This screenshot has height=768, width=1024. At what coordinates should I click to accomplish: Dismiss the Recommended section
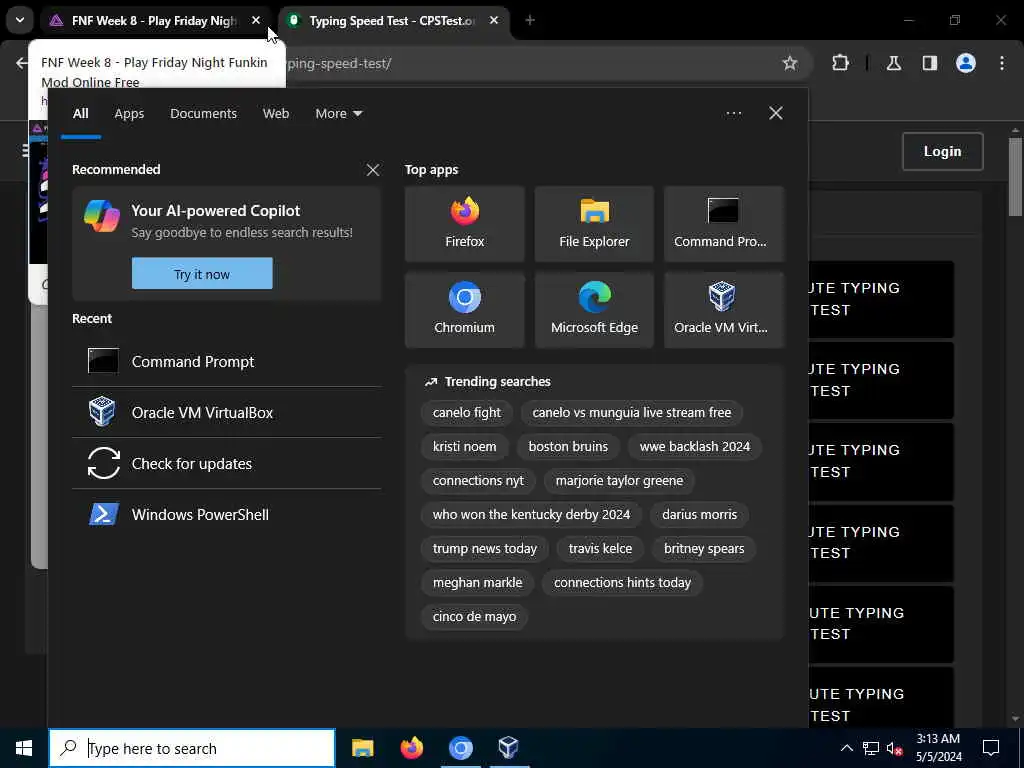[373, 170]
